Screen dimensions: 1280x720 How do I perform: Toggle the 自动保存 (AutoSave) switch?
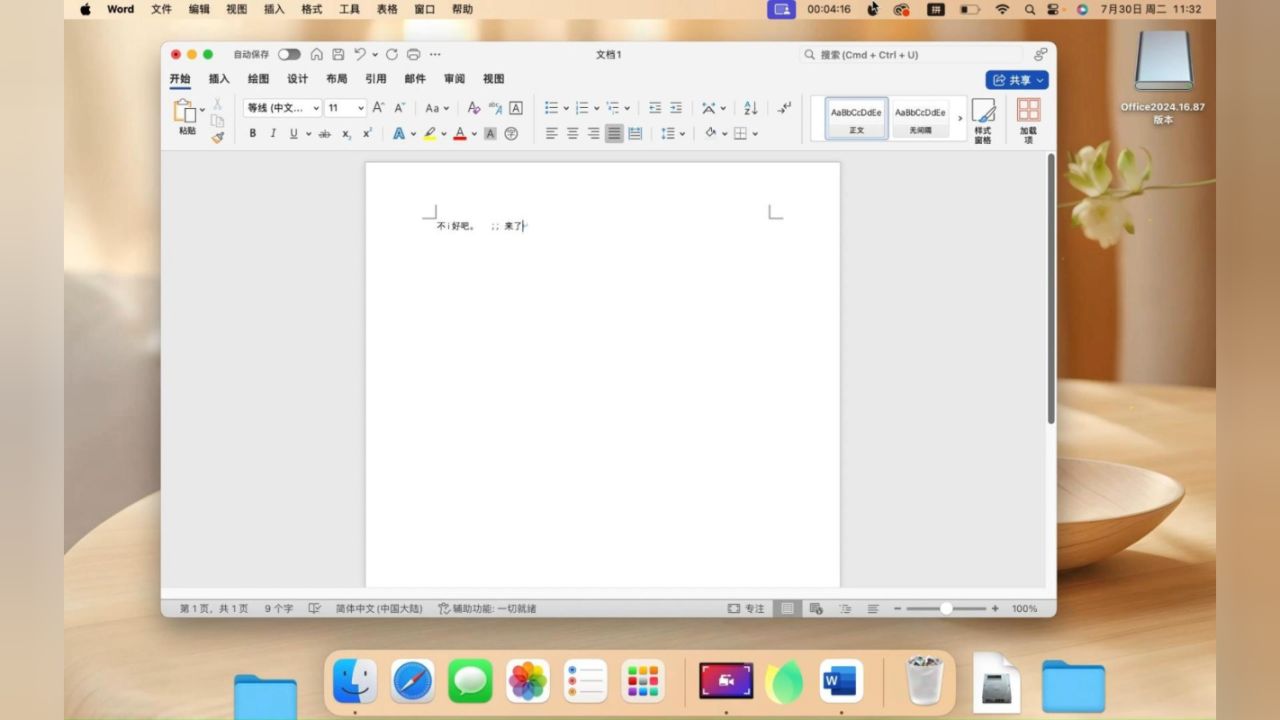(289, 54)
